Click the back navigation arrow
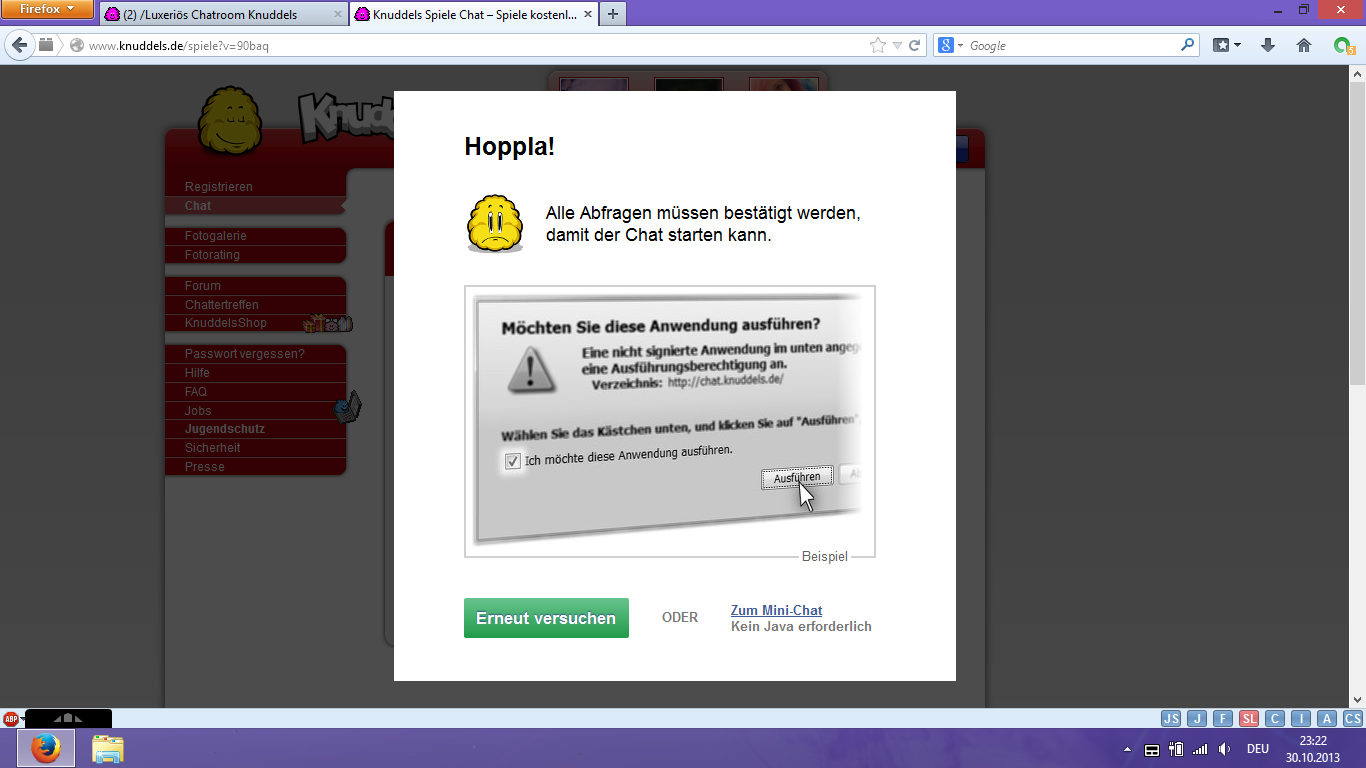Viewport: 1366px width, 768px height. (20, 45)
